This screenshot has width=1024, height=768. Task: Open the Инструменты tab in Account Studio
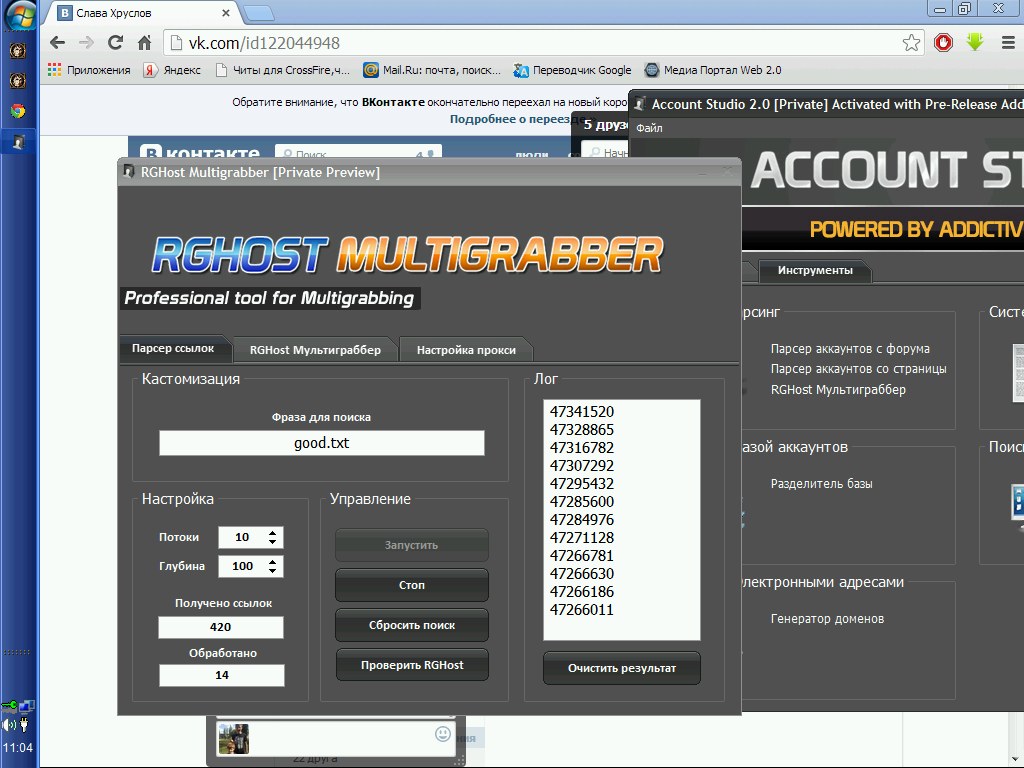click(815, 270)
